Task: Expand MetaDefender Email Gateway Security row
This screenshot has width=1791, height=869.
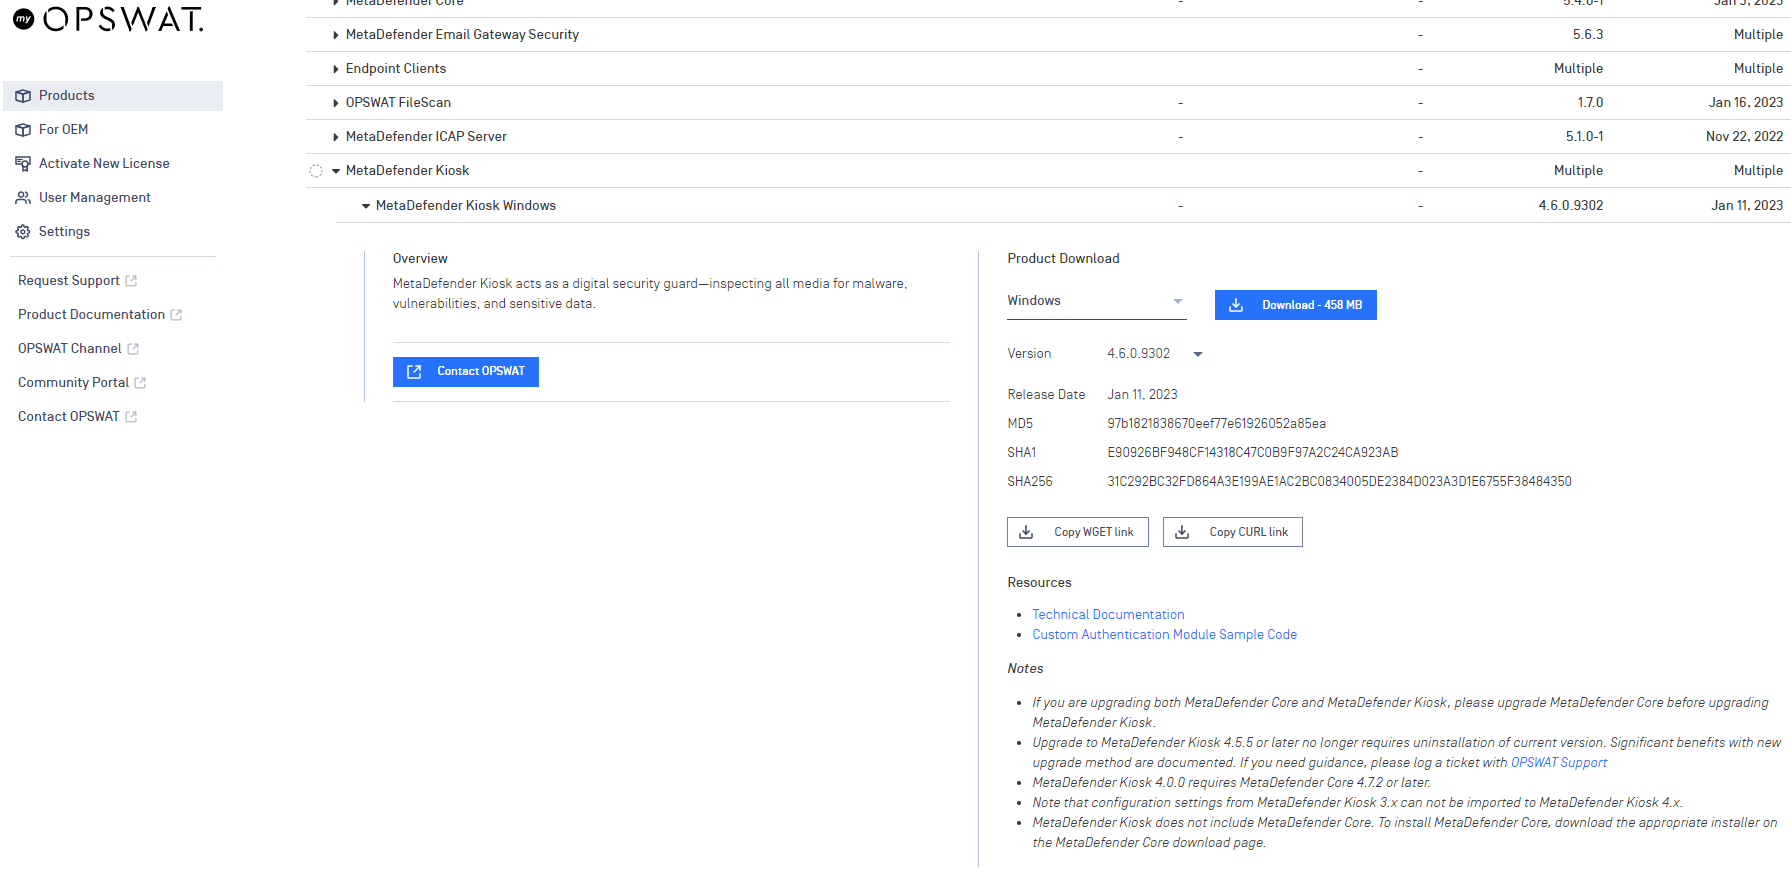Action: point(336,35)
